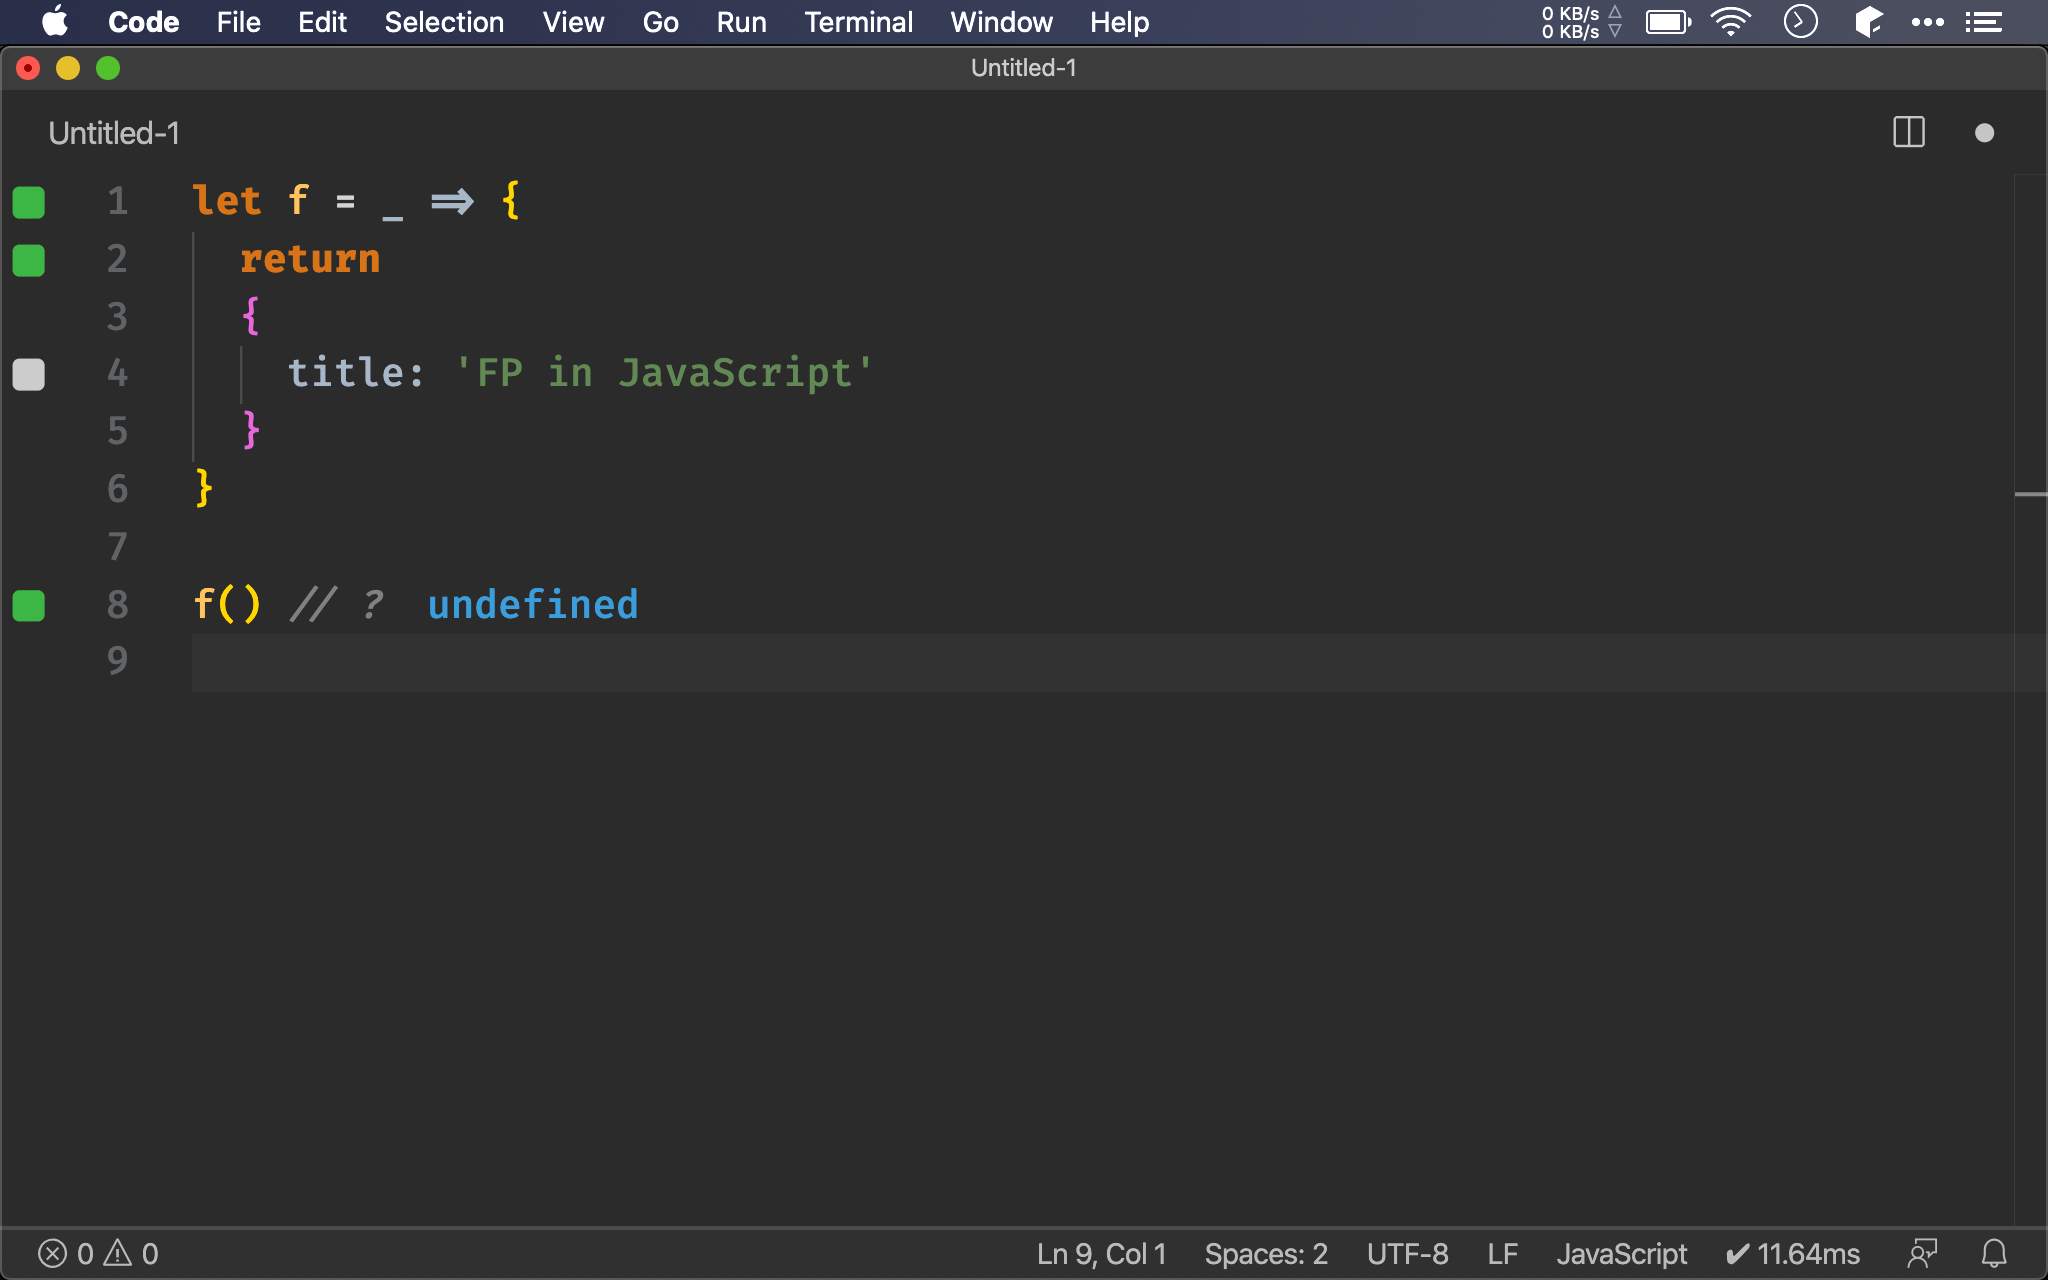Click white coverage marker on line 4
The height and width of the screenshot is (1280, 2048).
[29, 374]
